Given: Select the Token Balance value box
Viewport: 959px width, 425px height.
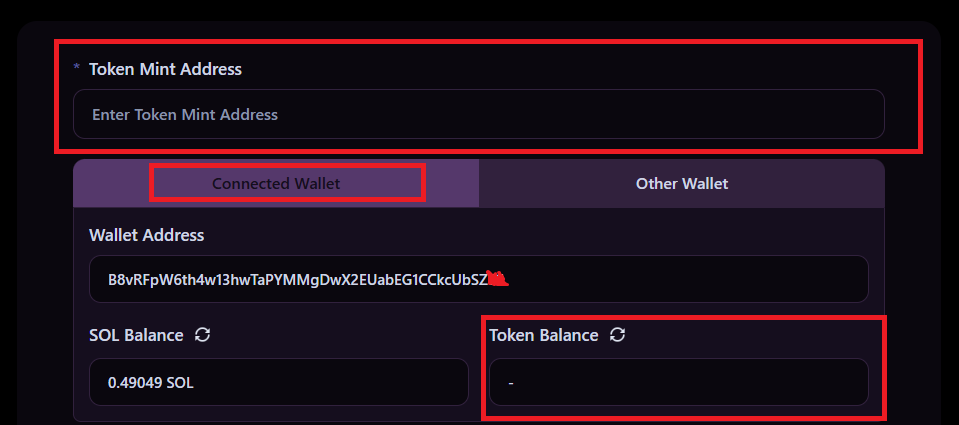Looking at the screenshot, I should click(x=678, y=382).
